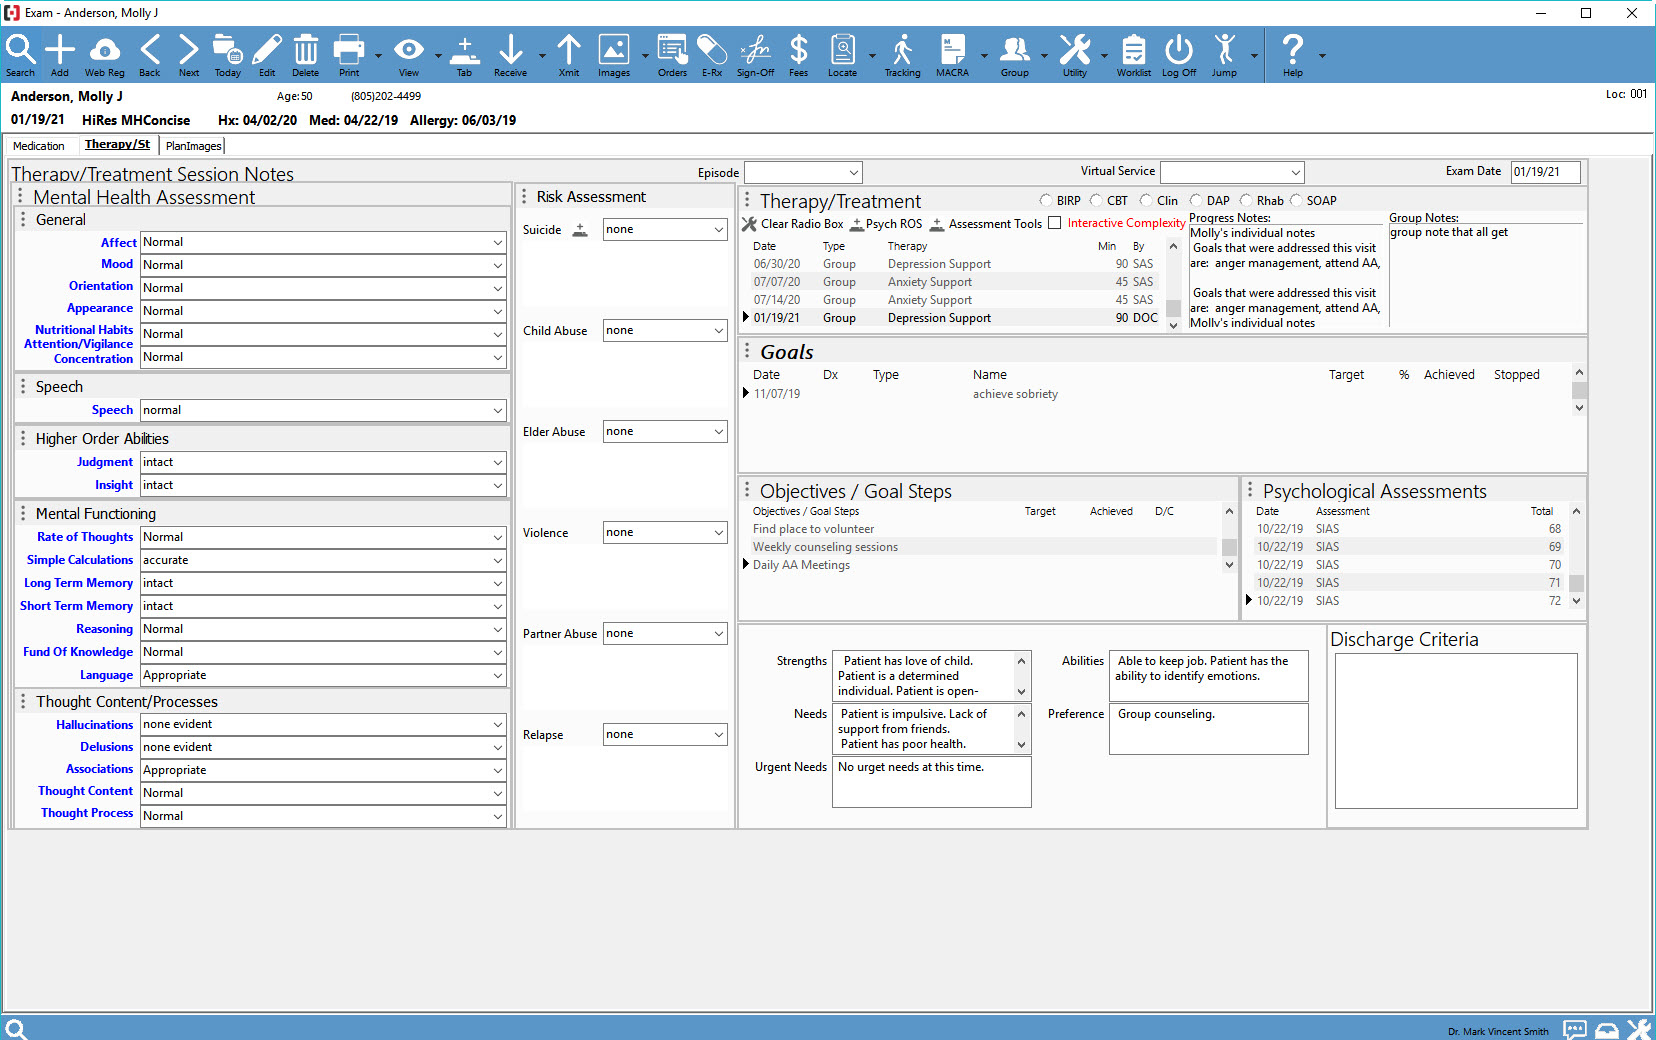The height and width of the screenshot is (1040, 1656).
Task: Enable the Interactive Complexity checkbox
Action: 1055,222
